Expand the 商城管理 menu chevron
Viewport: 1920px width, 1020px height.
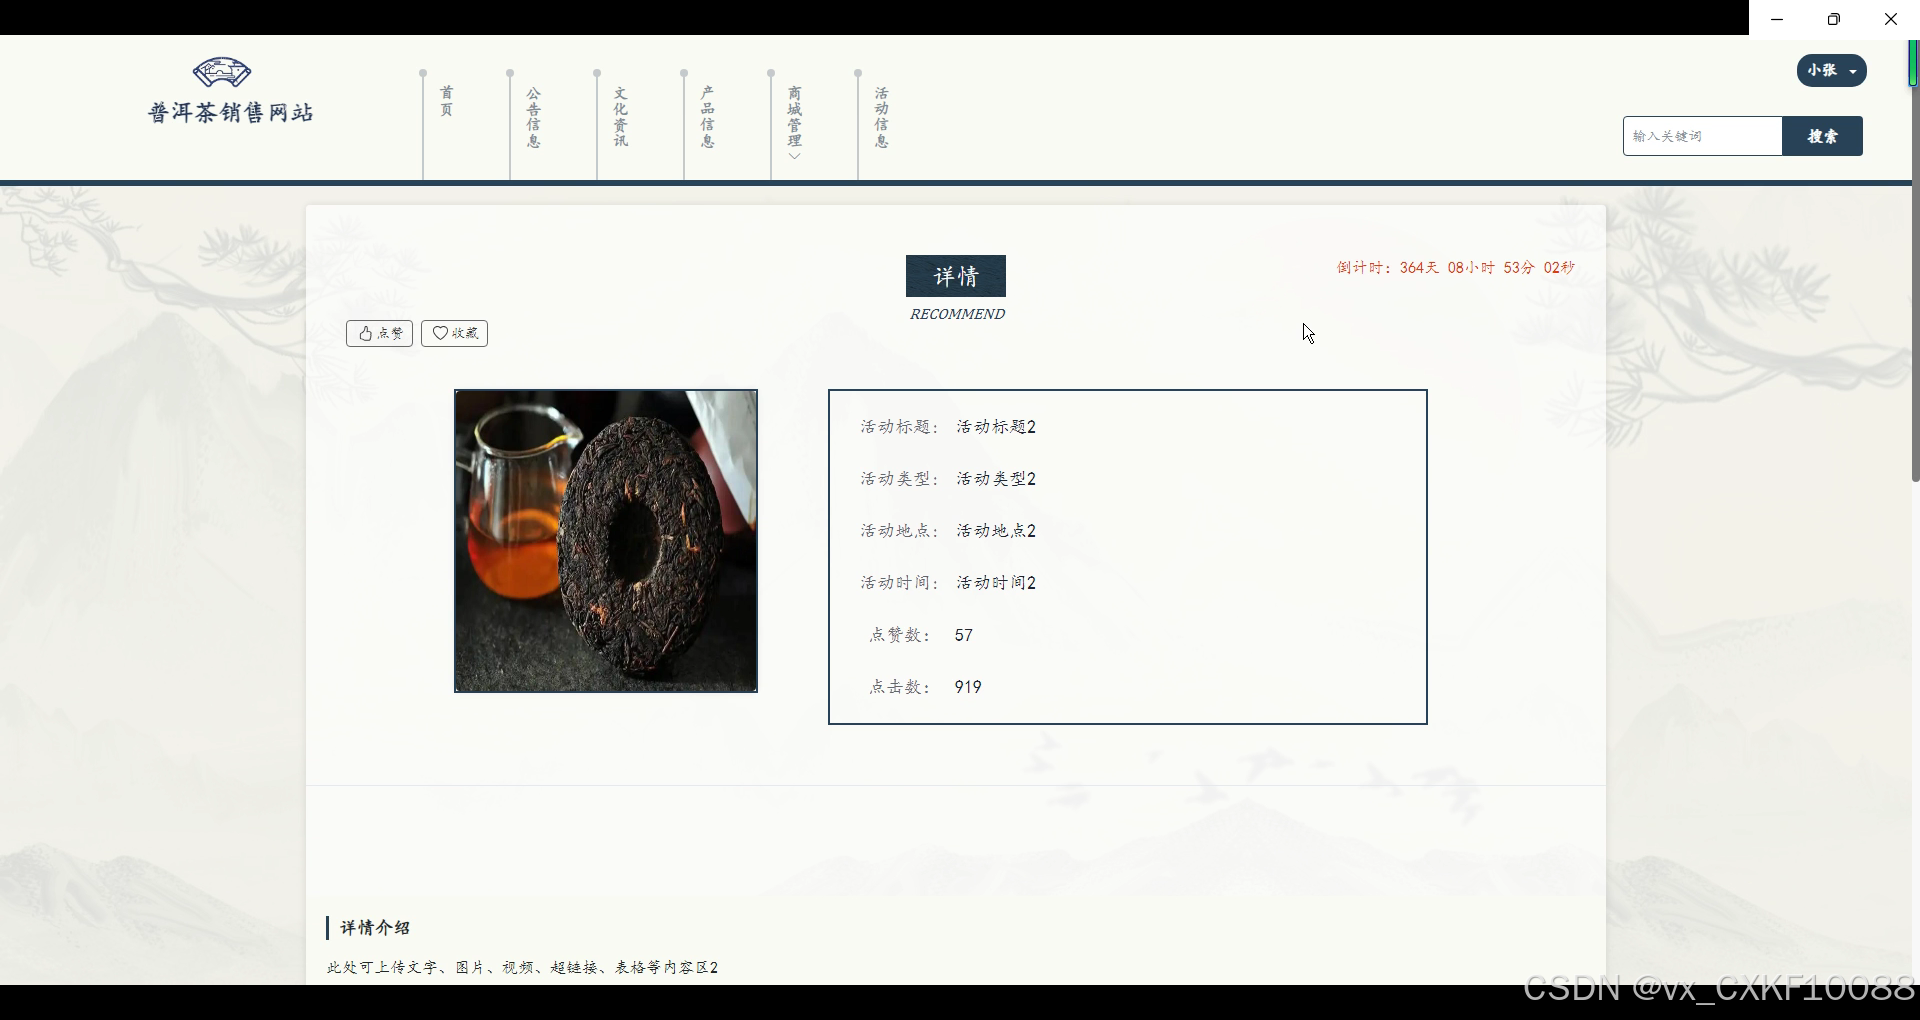pyautogui.click(x=794, y=156)
